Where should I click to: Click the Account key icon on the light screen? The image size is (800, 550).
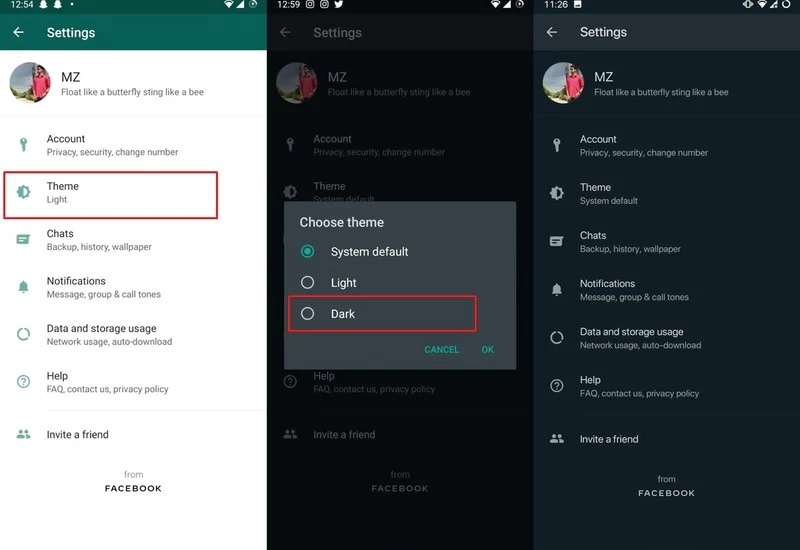(x=24, y=145)
